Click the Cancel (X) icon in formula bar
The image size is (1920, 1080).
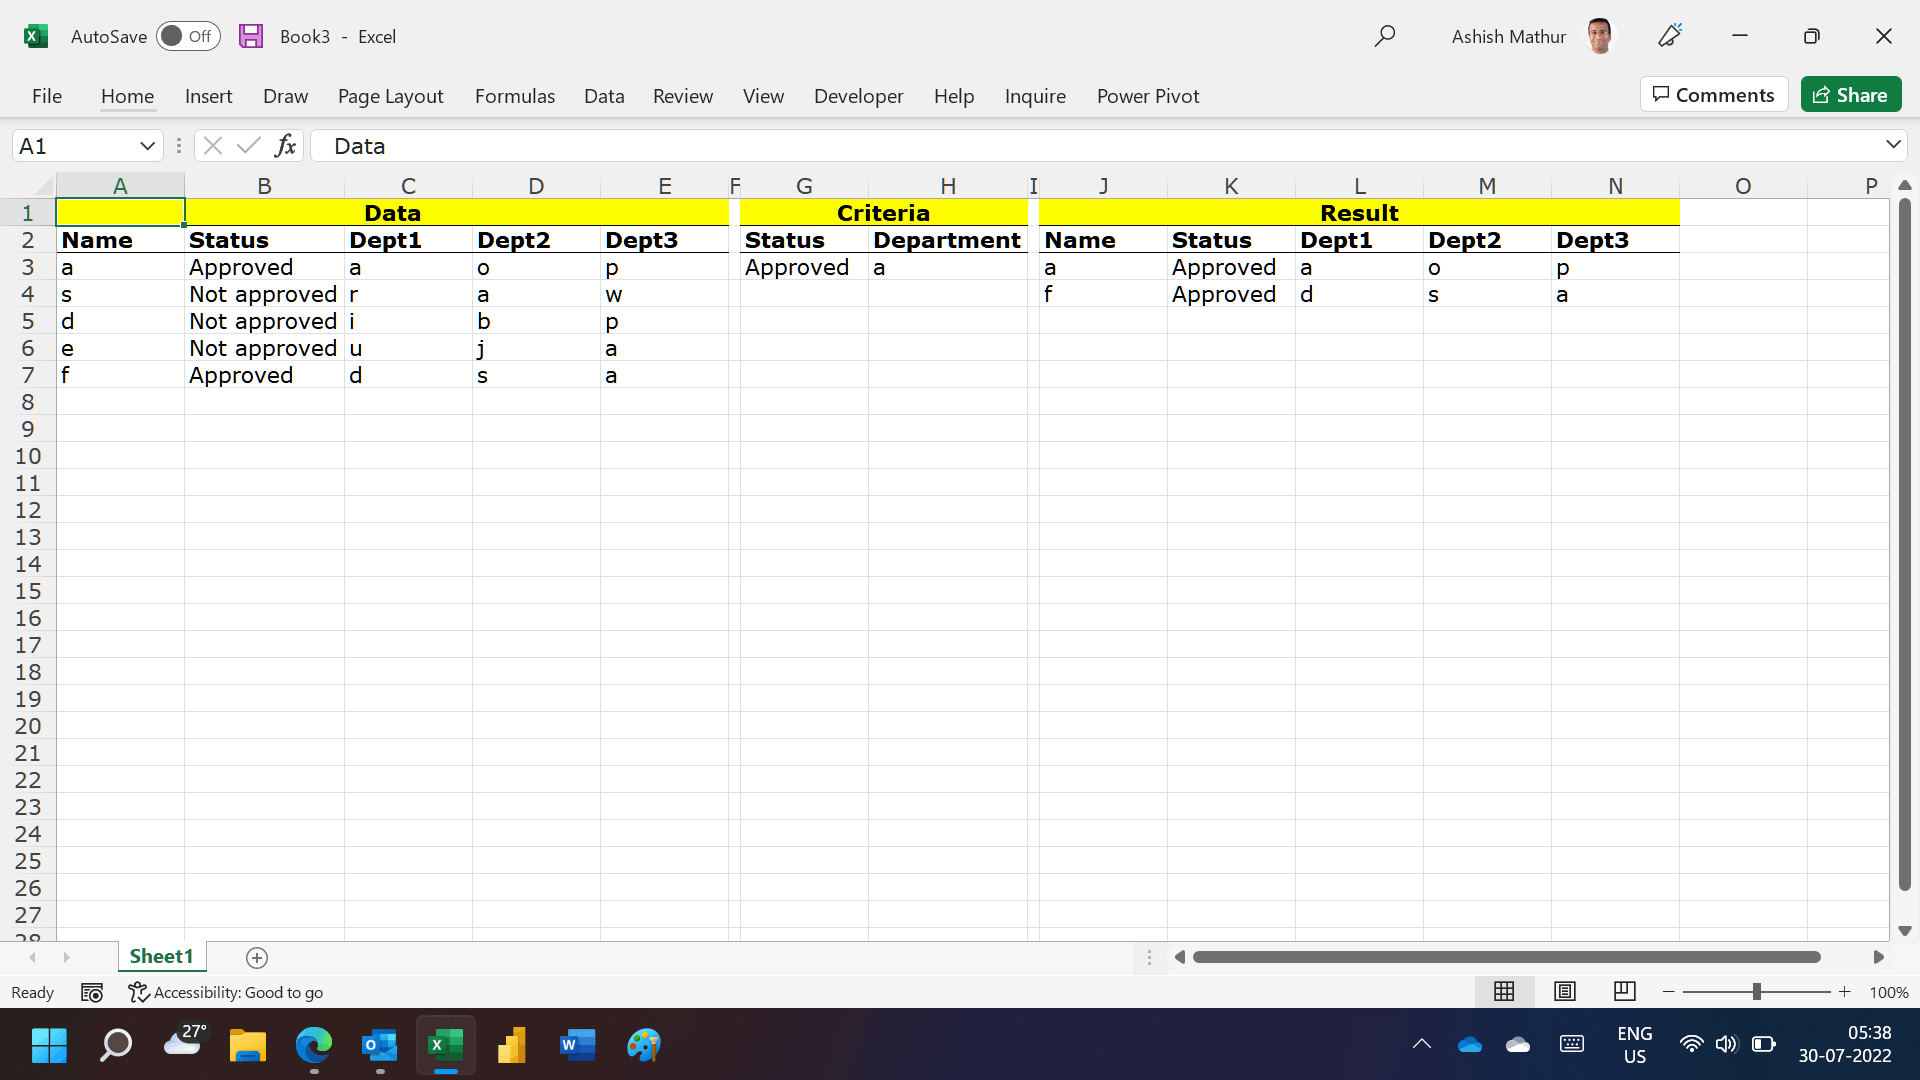[x=212, y=145]
